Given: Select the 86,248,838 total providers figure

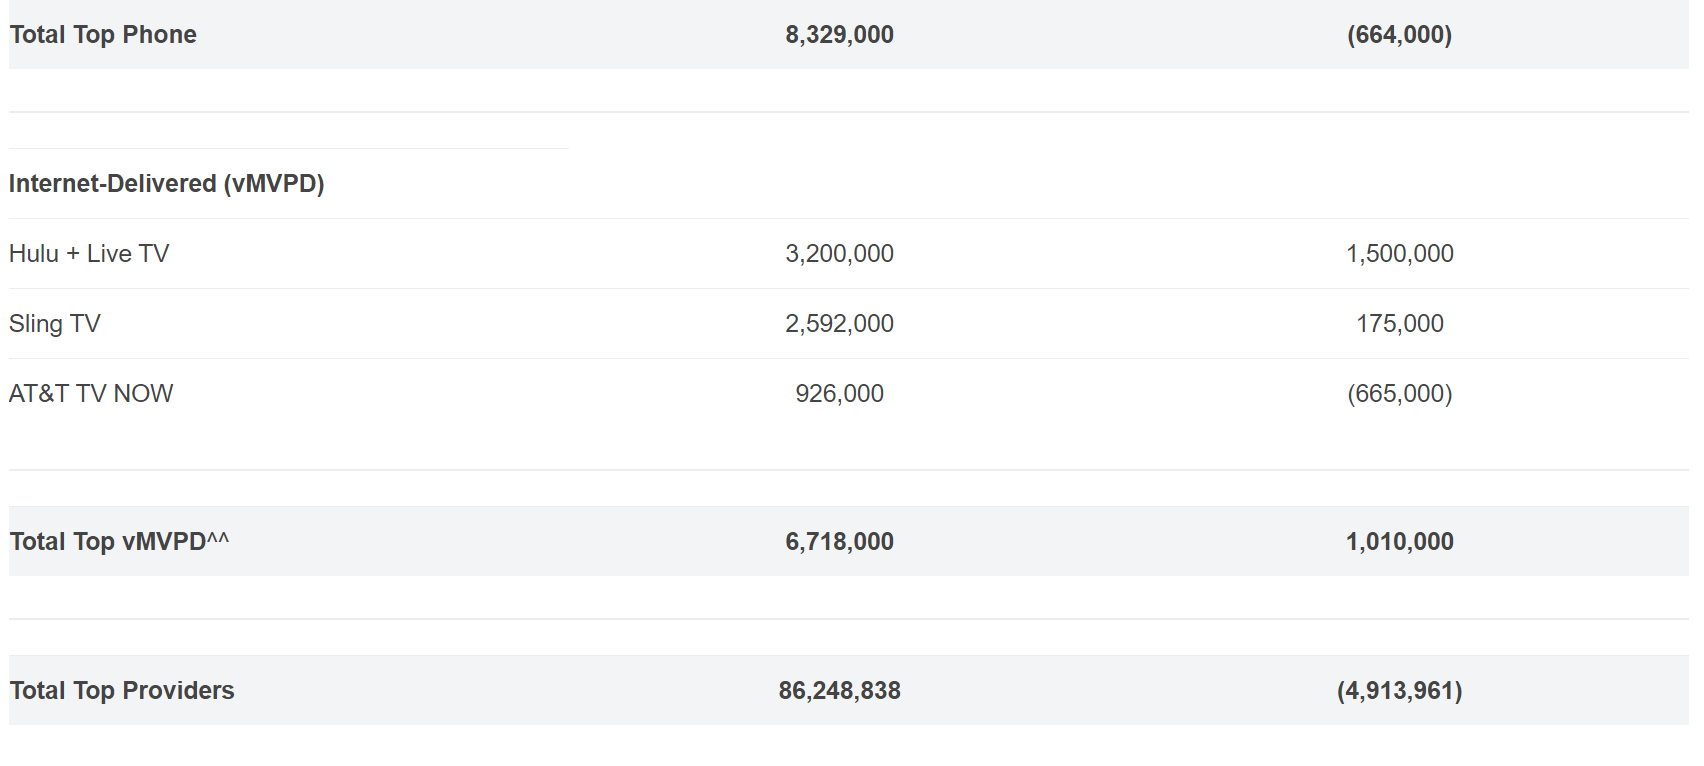Looking at the screenshot, I should pos(839,691).
